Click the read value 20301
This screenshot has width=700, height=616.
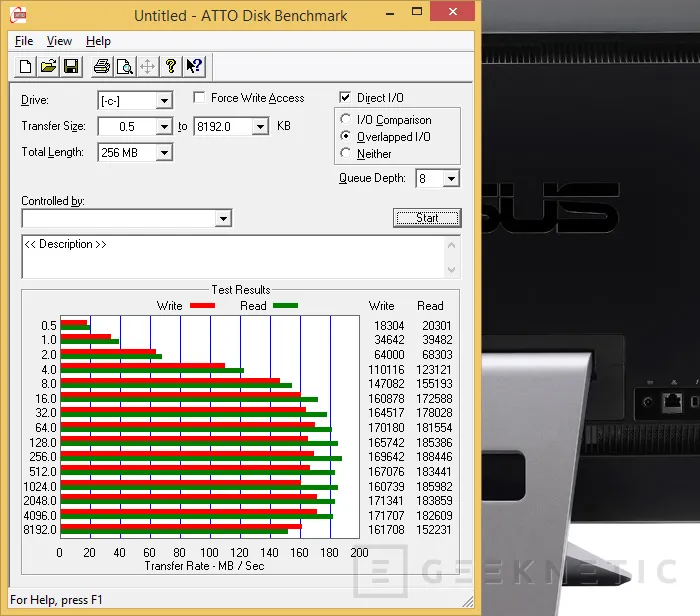(437, 325)
